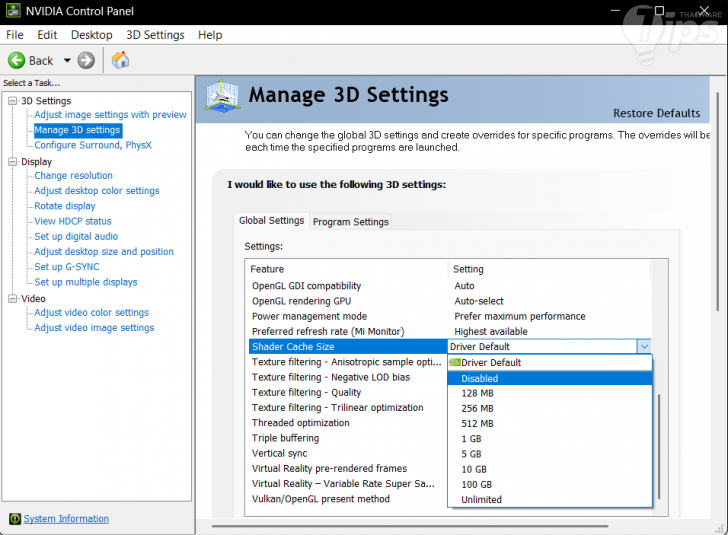Screen dimensions: 728x535
Task: Select the Threaded optimization row
Action: point(348,423)
